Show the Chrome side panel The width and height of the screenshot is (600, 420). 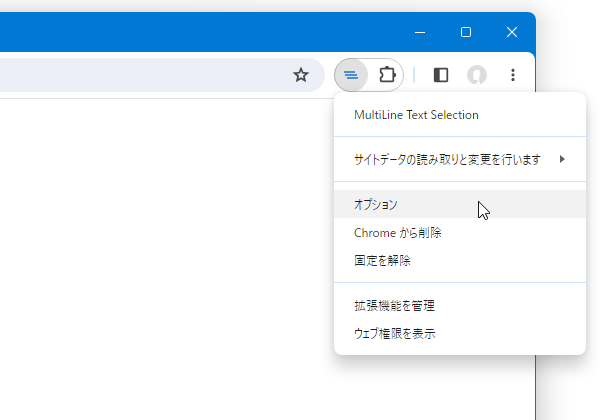tap(441, 75)
